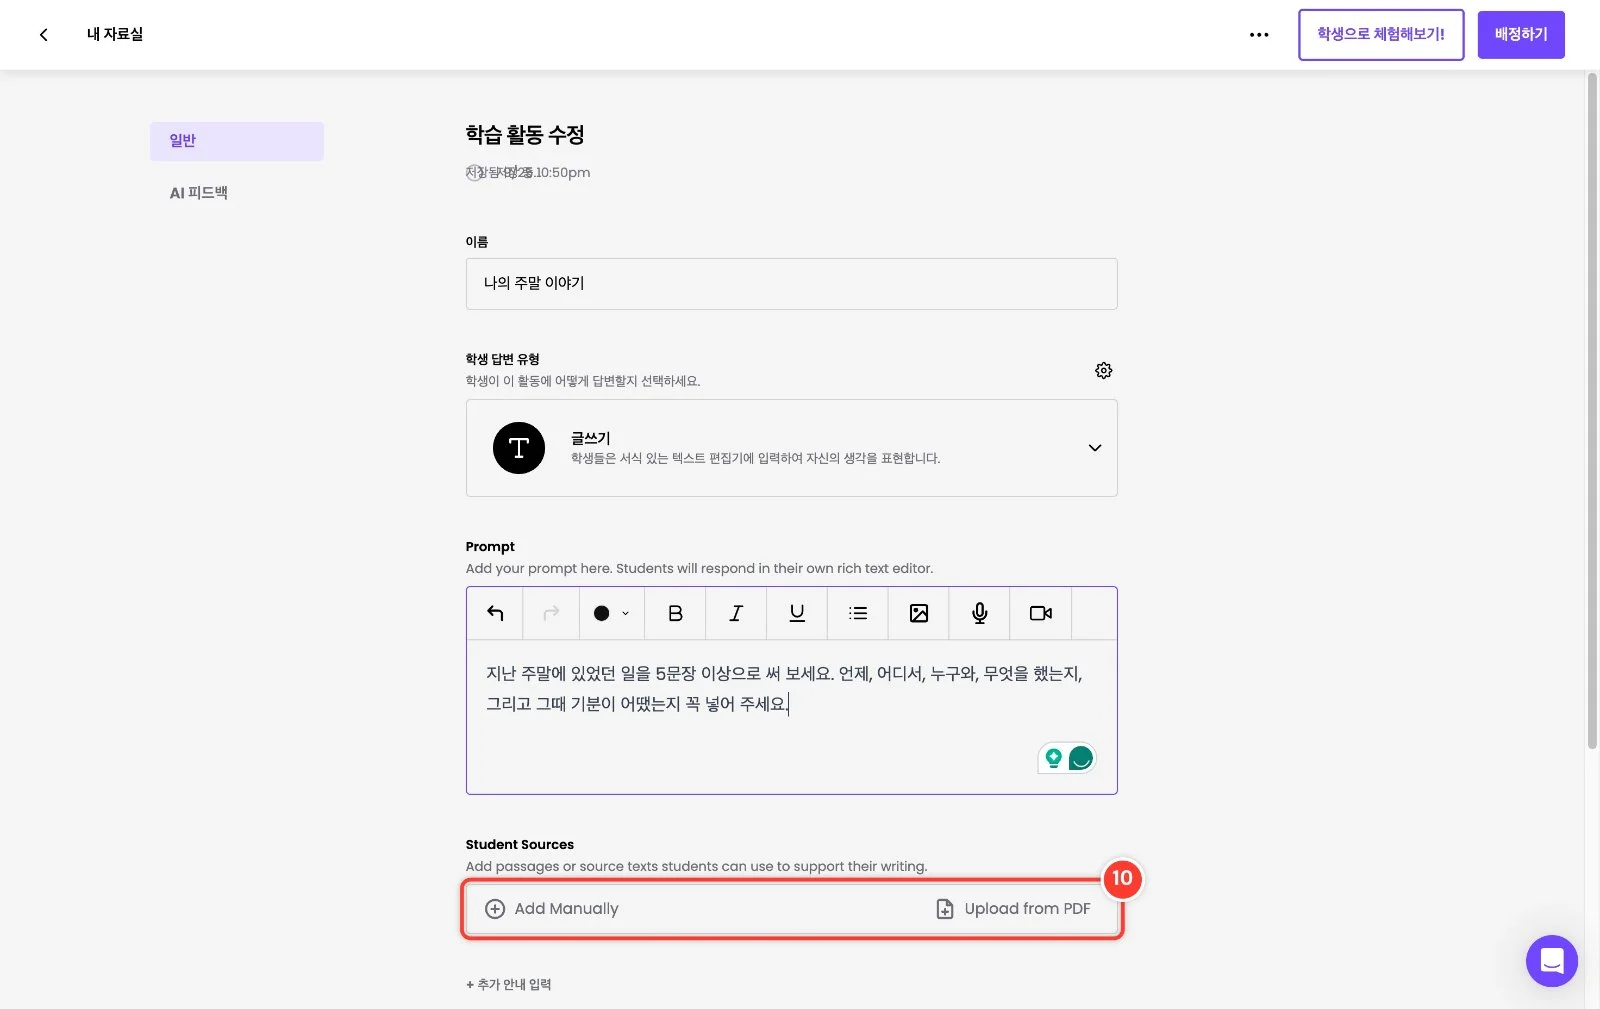Click the 학습 활동 수정 heading
Viewport: 1600px width, 1009px height.
tap(525, 135)
